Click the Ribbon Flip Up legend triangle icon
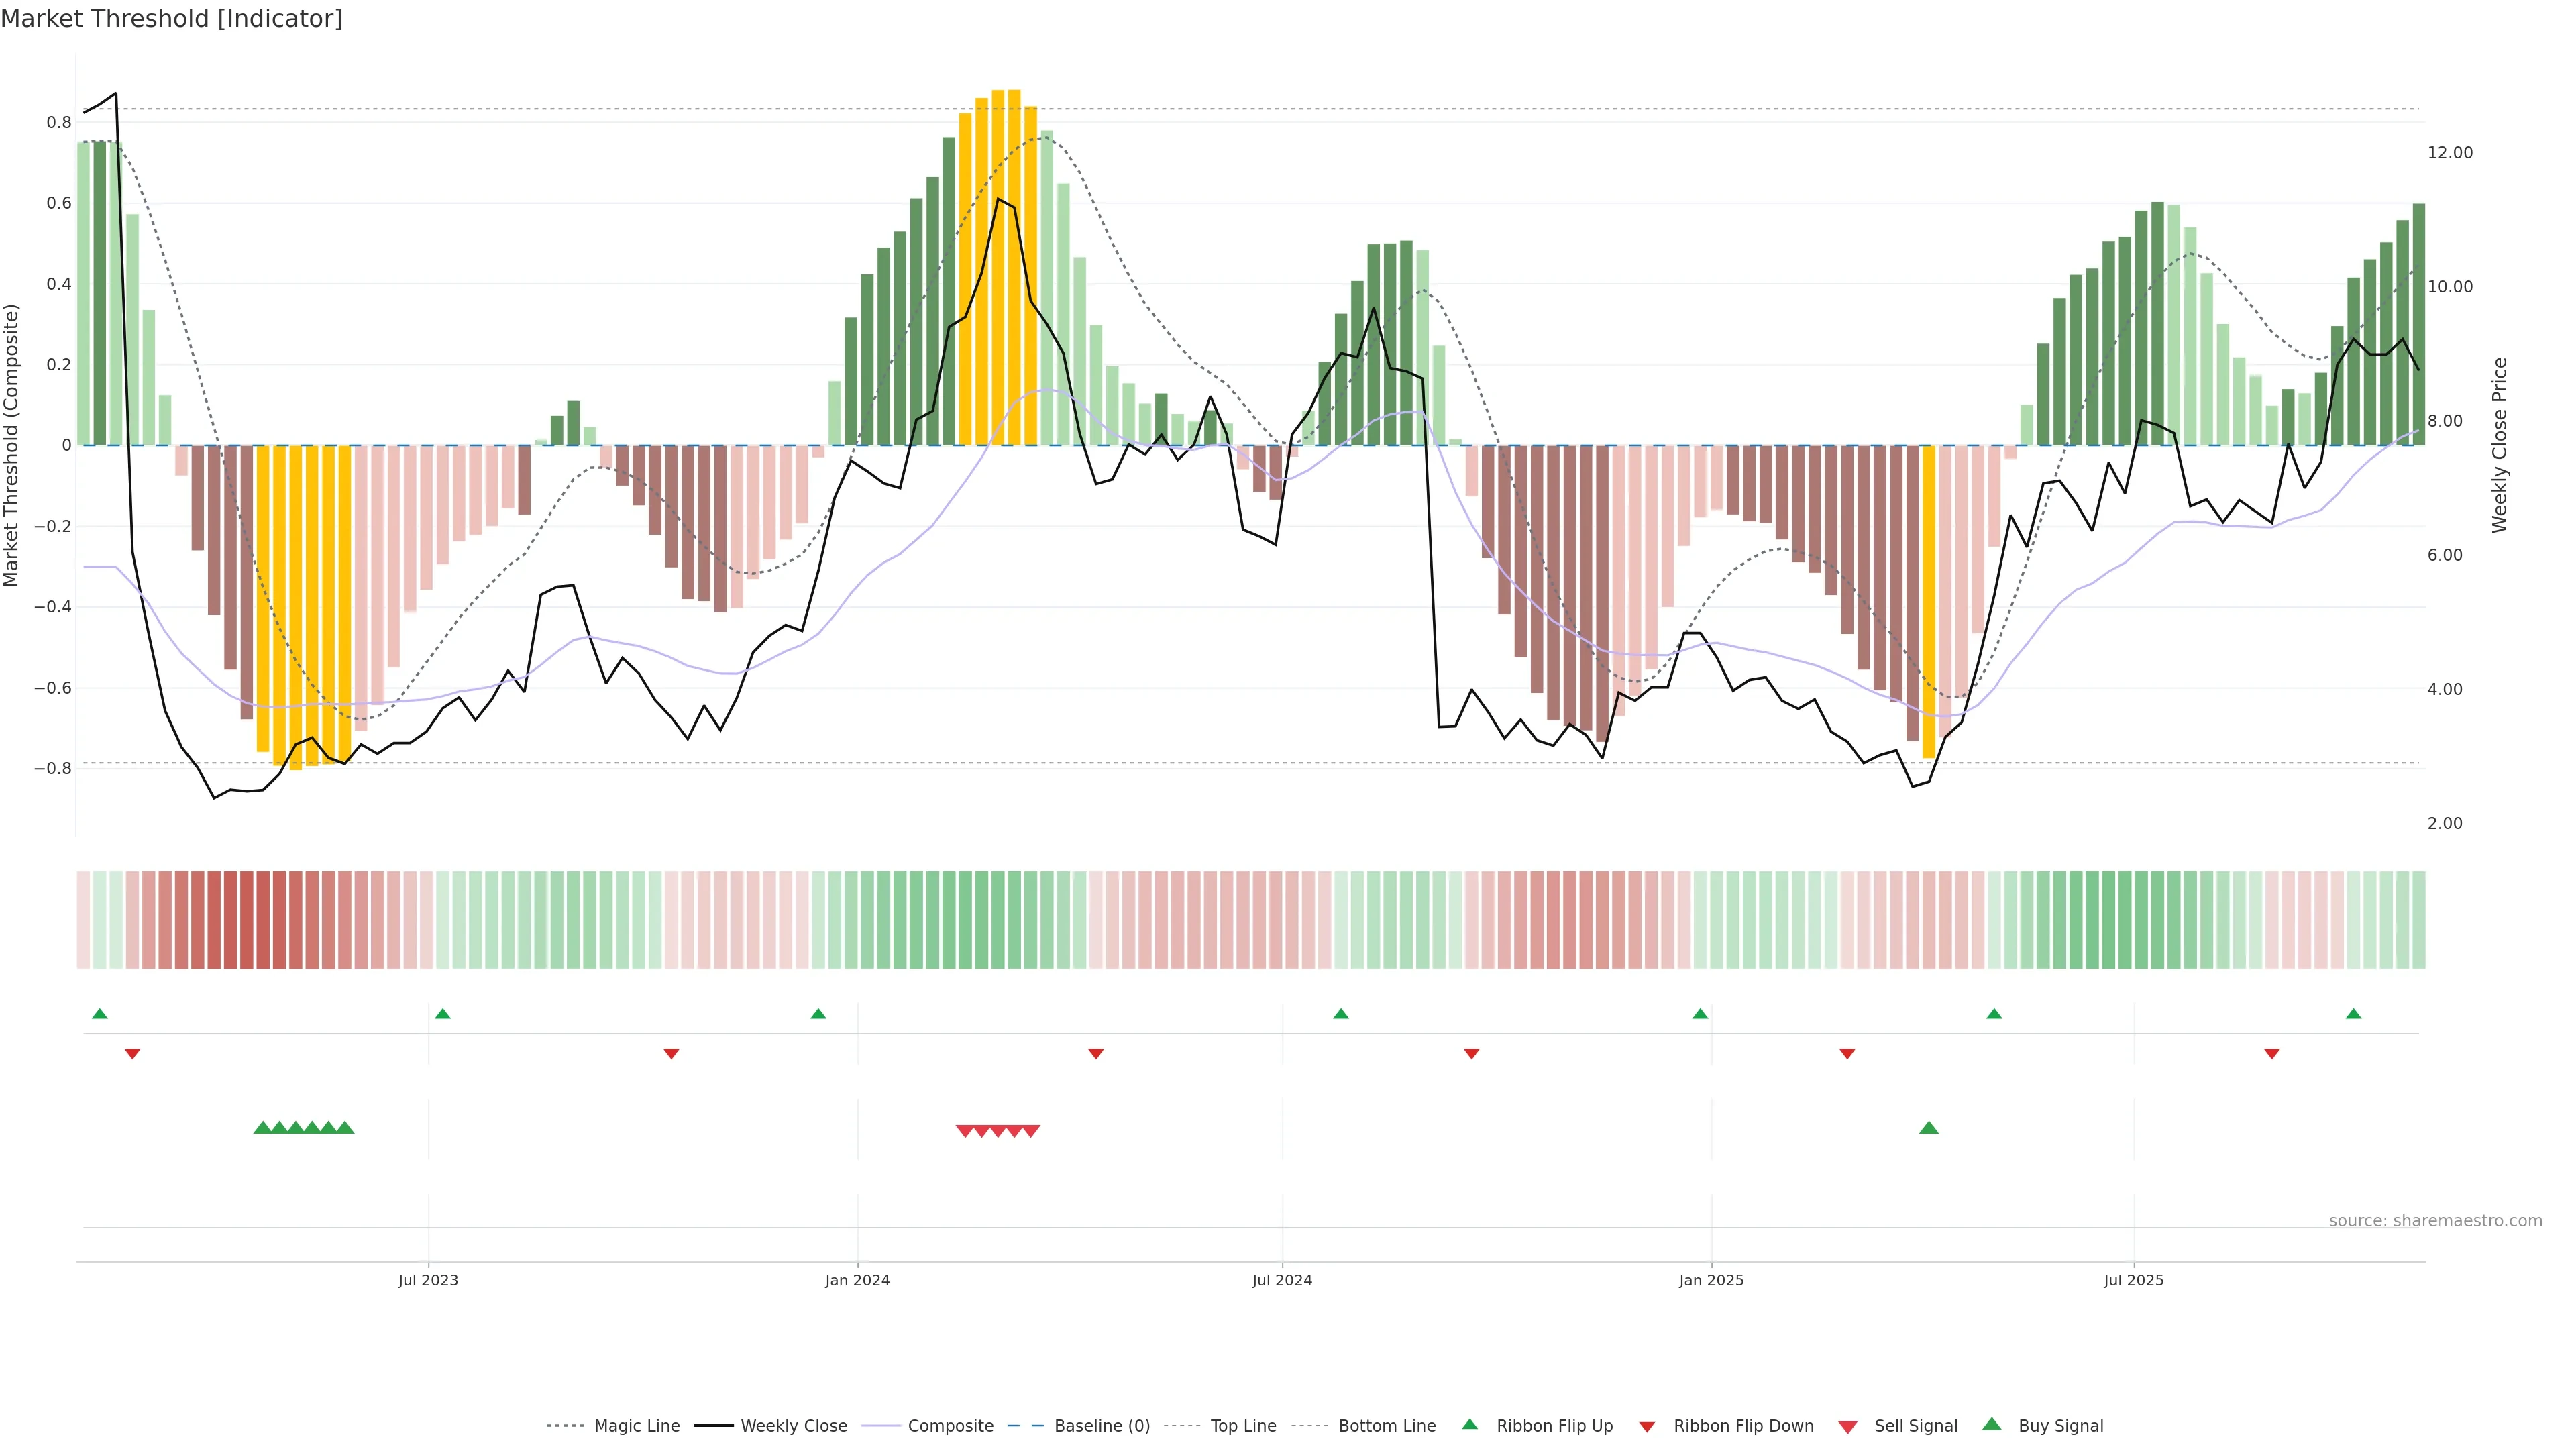 [1469, 1424]
